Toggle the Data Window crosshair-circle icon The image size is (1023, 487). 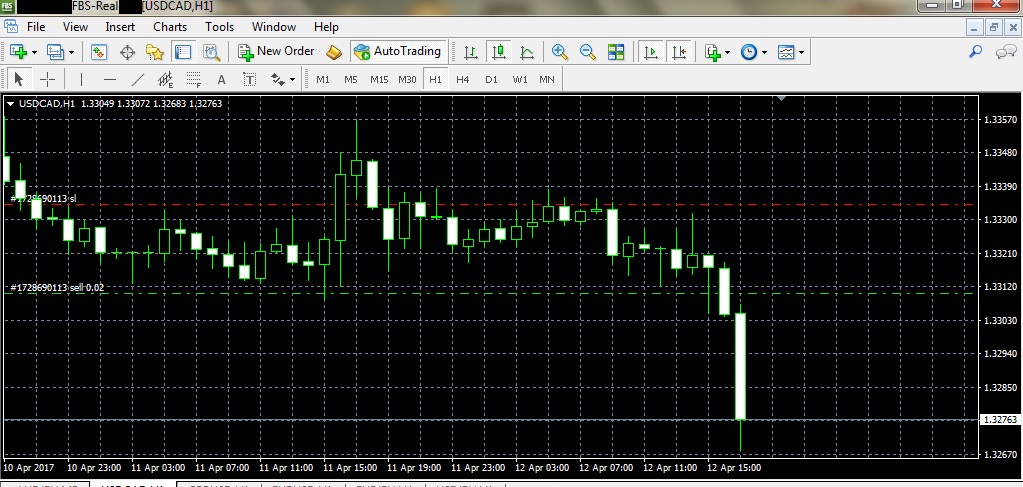click(x=127, y=52)
